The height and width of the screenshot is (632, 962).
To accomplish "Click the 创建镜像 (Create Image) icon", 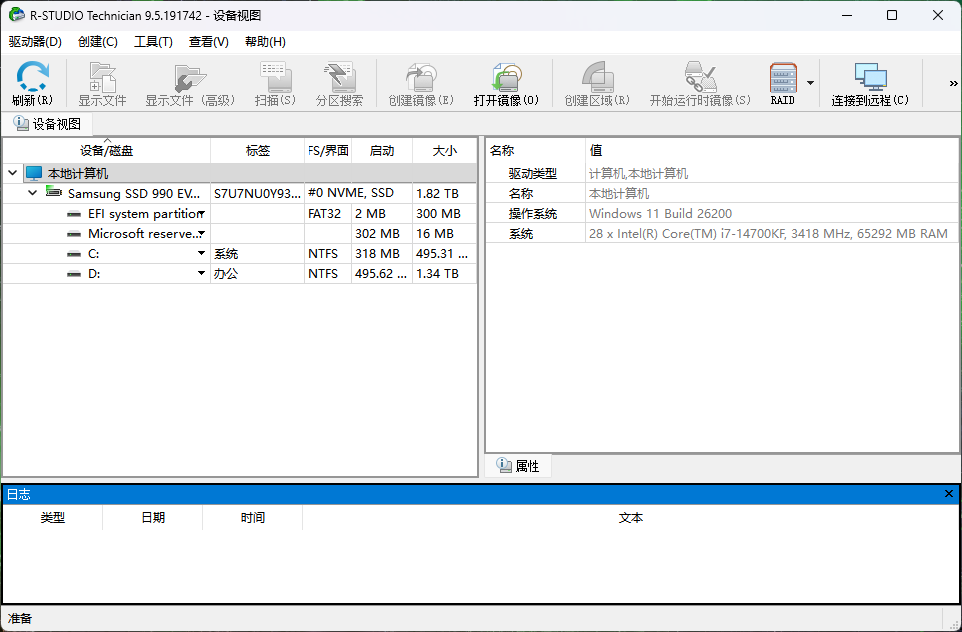I will click(420, 78).
